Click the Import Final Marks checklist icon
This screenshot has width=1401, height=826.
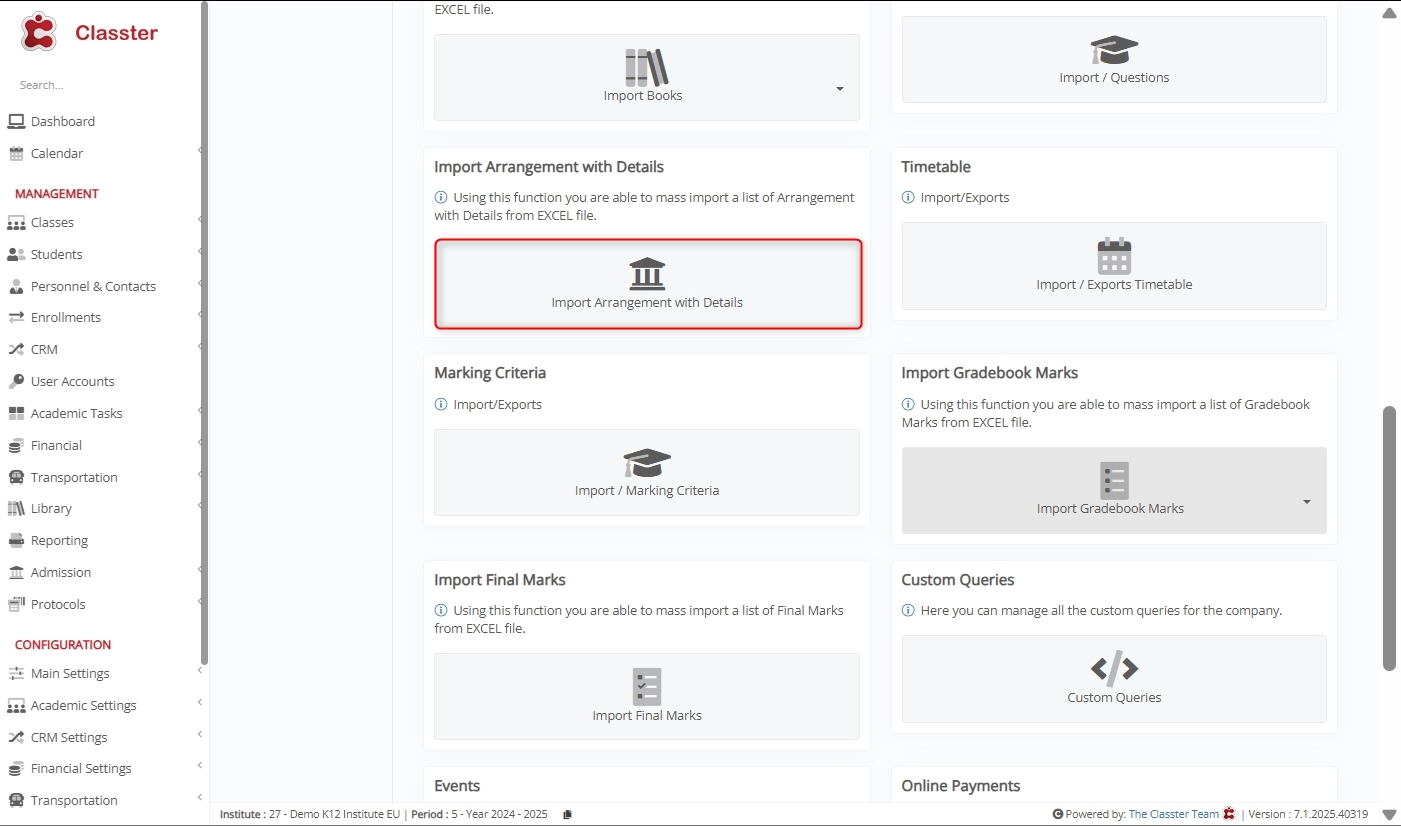point(646,687)
